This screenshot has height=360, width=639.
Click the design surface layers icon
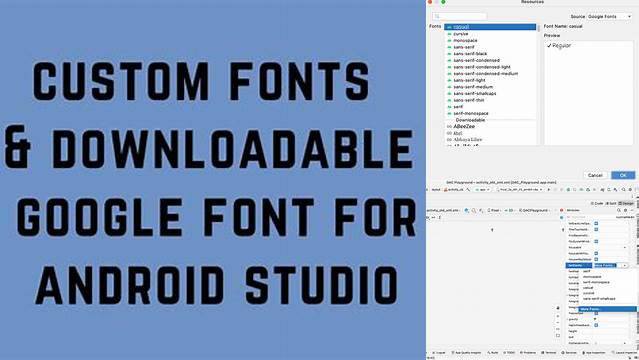(467, 210)
